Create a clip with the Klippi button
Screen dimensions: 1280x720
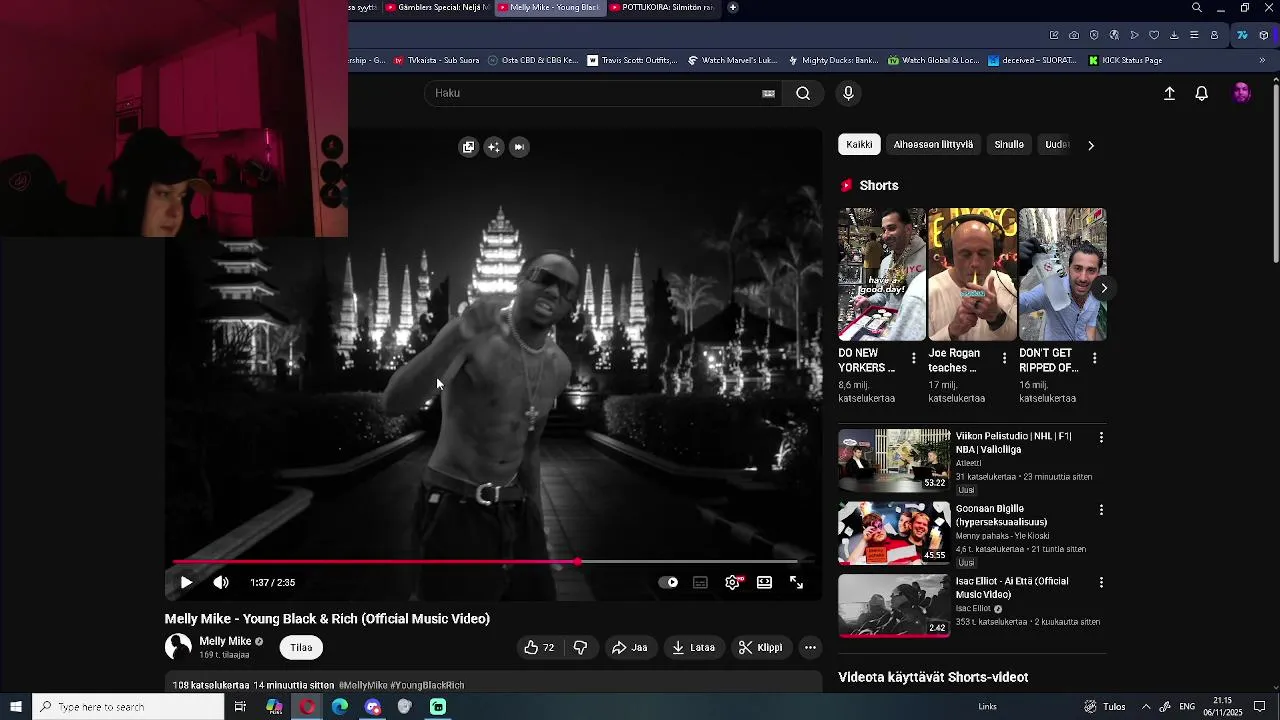(761, 648)
